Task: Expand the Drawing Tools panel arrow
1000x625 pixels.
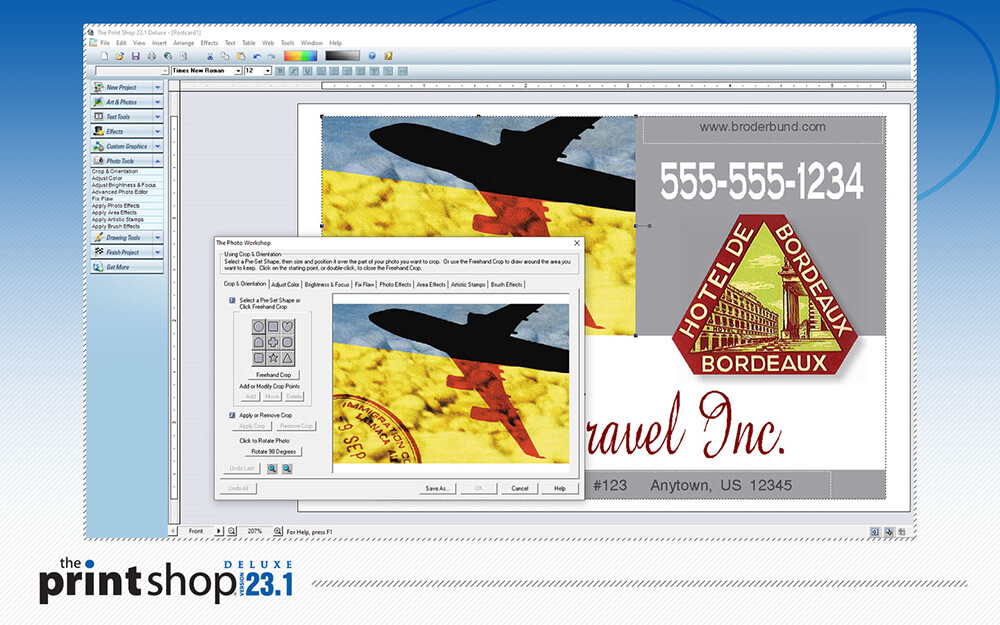Action: (x=158, y=237)
